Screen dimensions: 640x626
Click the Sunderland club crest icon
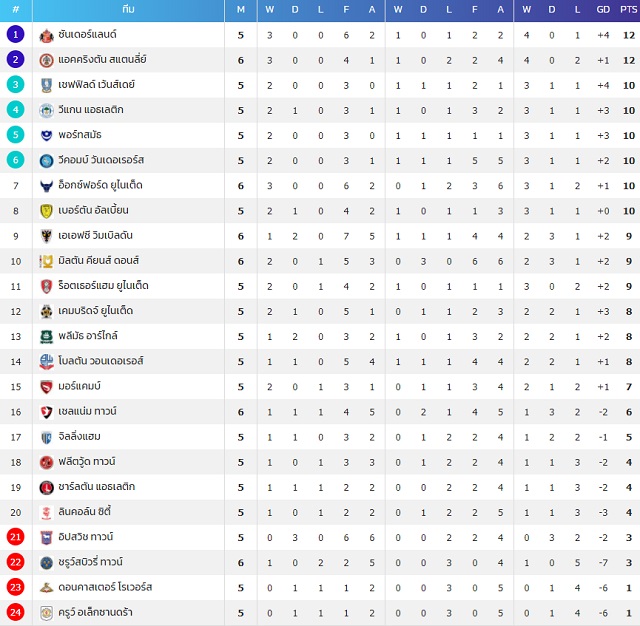[47, 36]
